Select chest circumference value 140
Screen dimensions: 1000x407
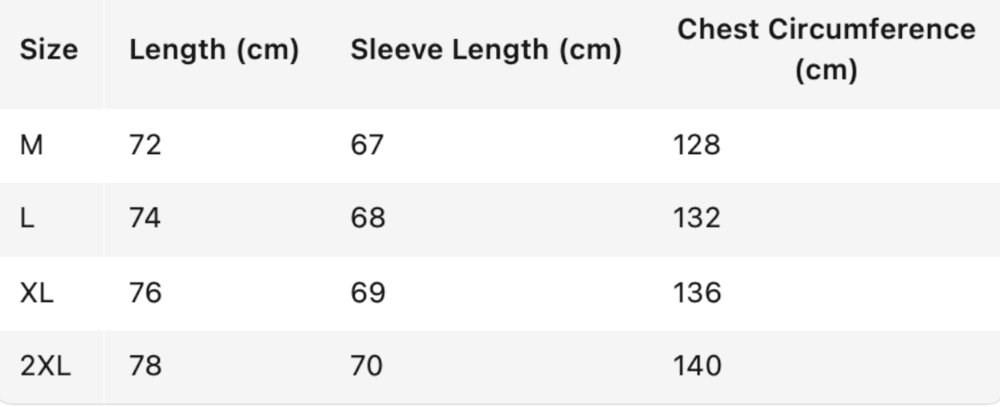[x=697, y=367]
